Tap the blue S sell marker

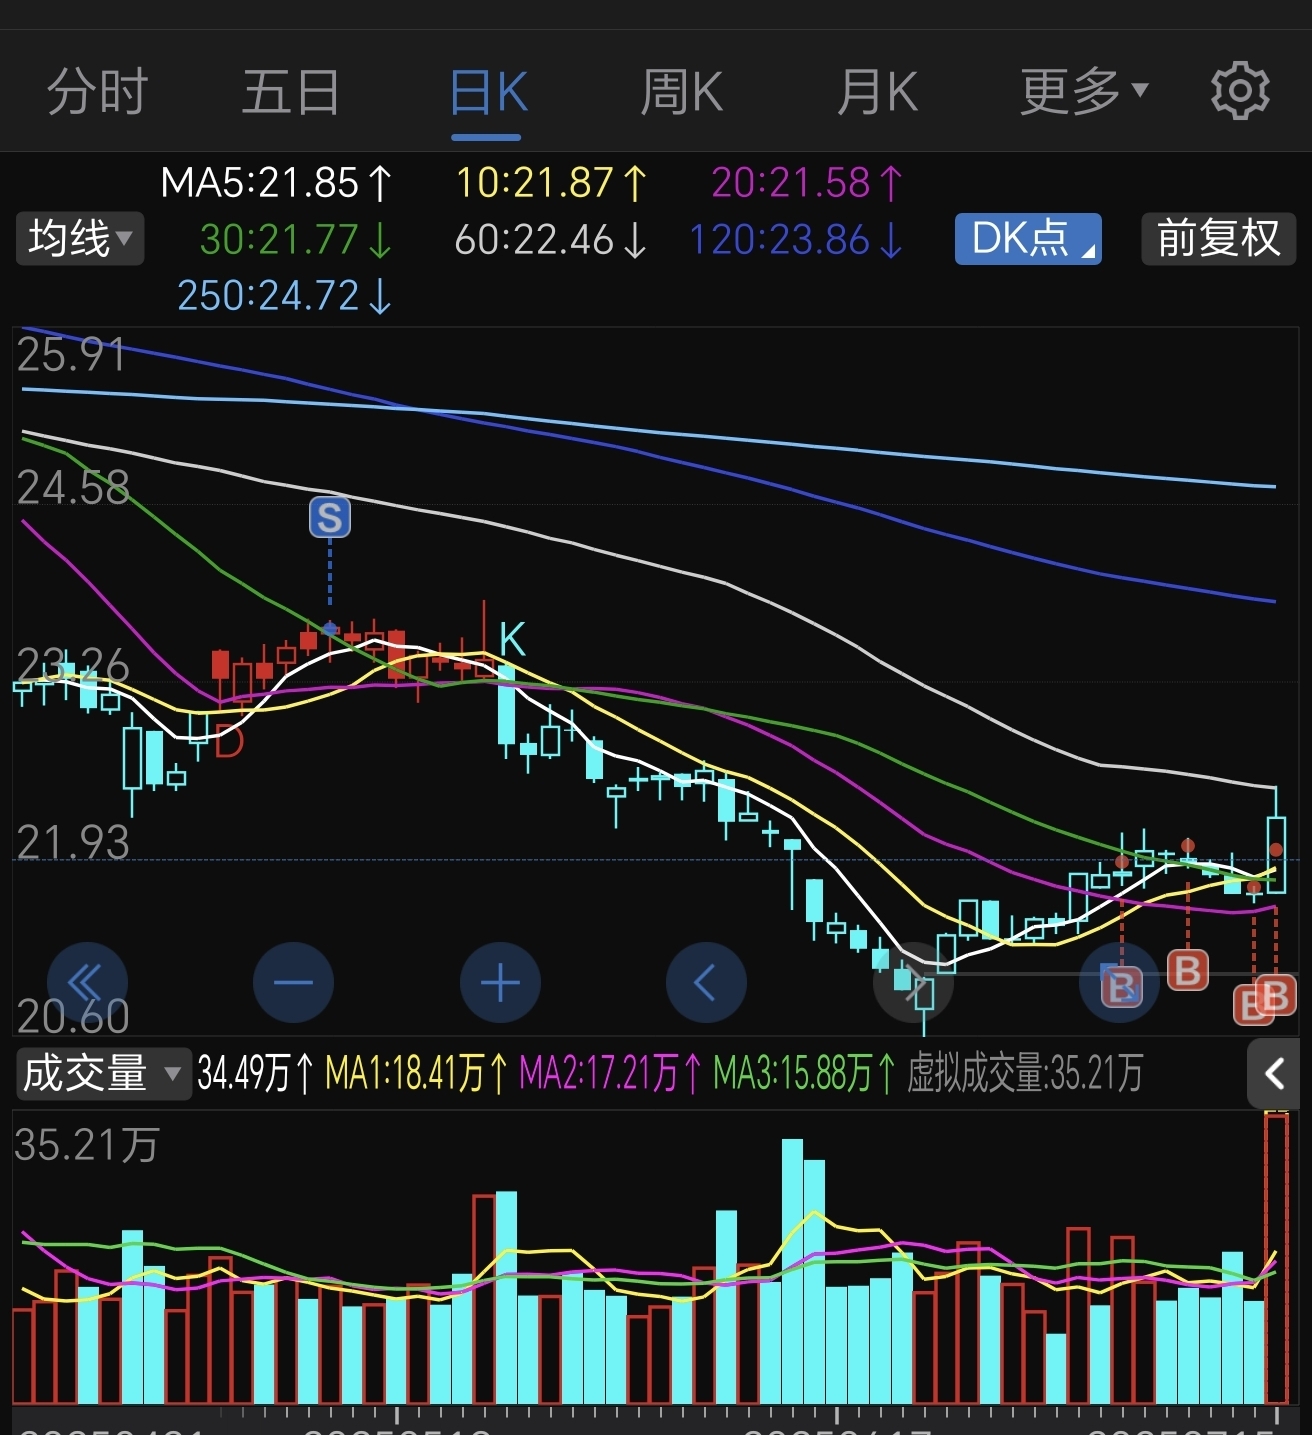330,517
